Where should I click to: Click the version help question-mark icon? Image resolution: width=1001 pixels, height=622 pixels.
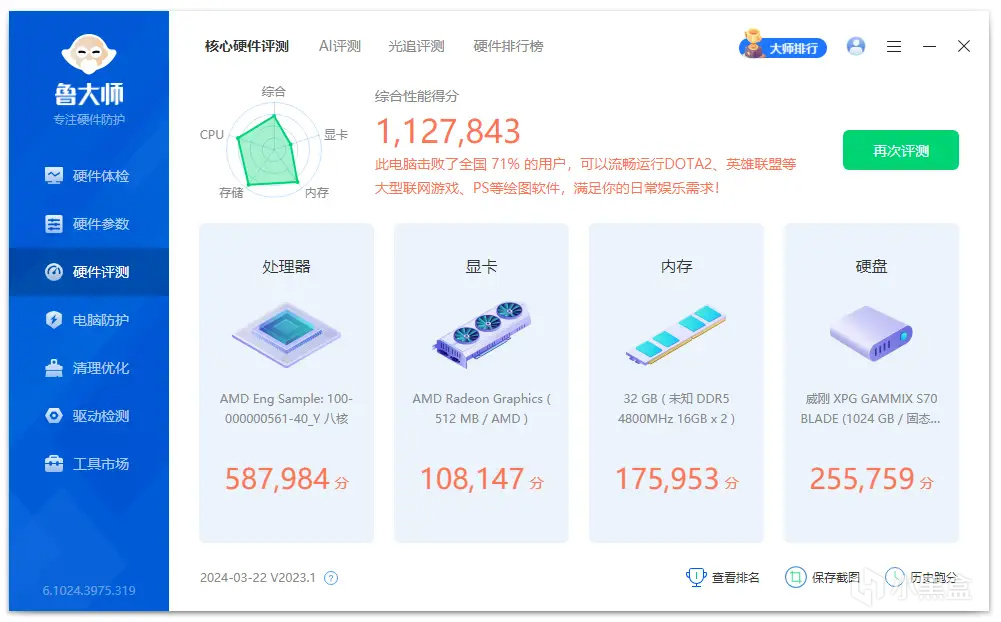331,578
